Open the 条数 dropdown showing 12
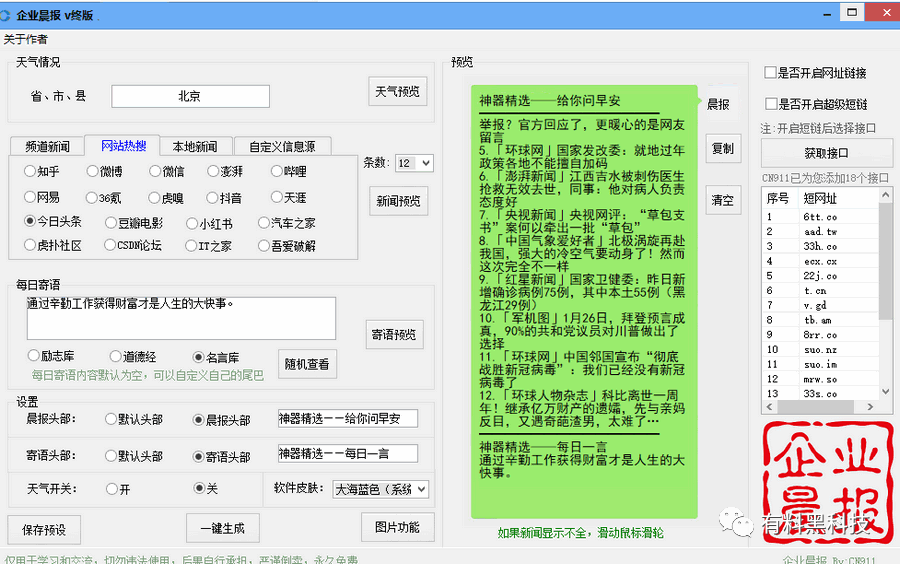The height and width of the screenshot is (564, 900). click(414, 163)
